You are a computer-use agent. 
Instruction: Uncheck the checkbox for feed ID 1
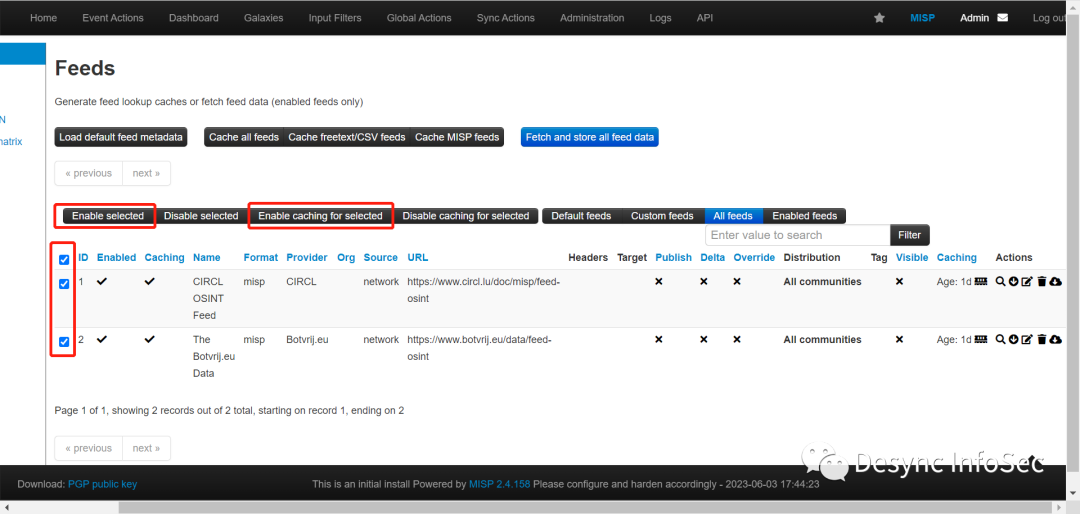click(x=64, y=284)
